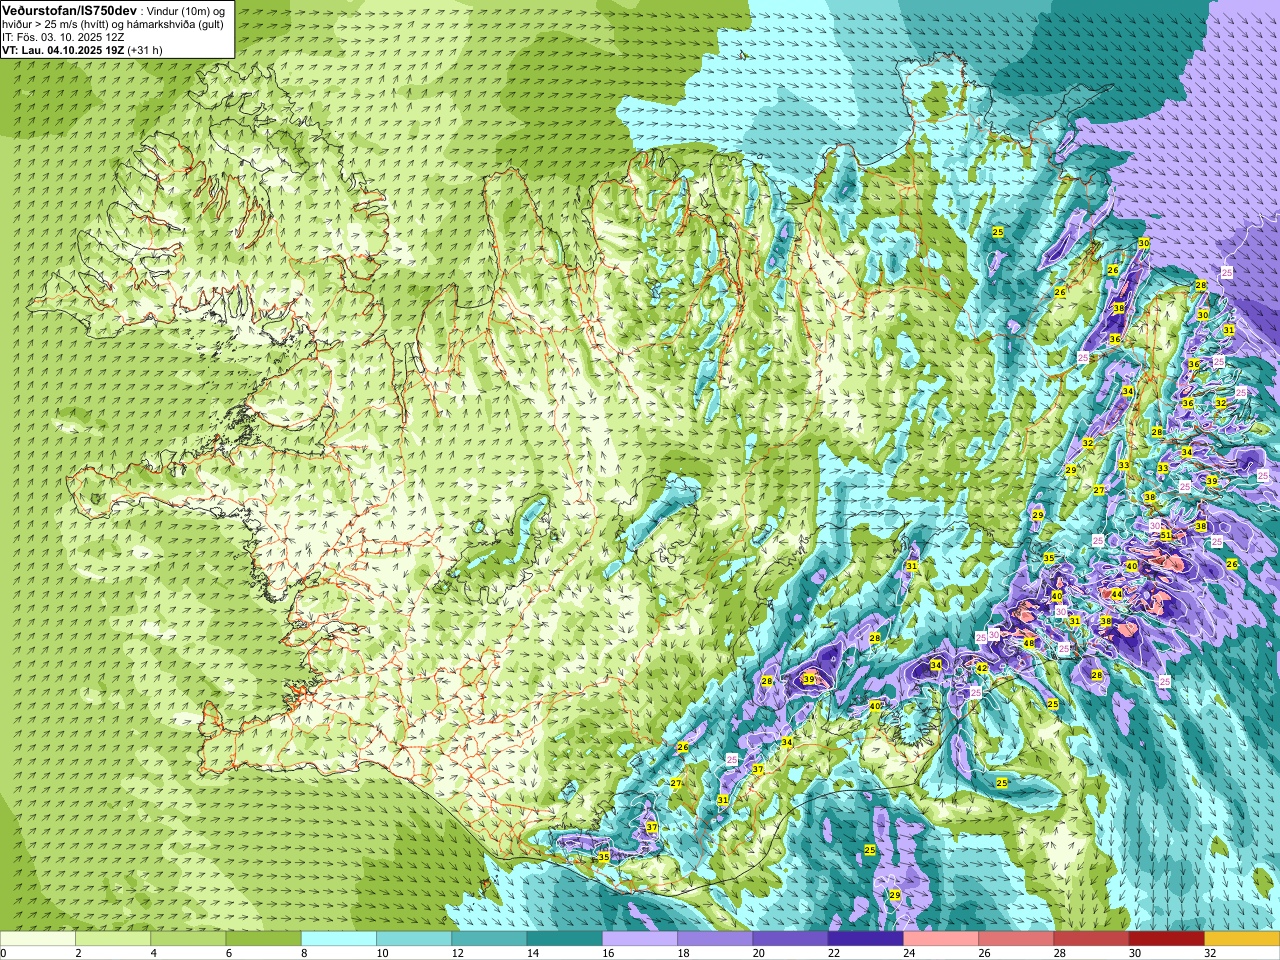This screenshot has width=1280, height=960.
Task: Click the 'IT: Fös. 03. 10. 2025 12Z' line
Action: [63, 37]
